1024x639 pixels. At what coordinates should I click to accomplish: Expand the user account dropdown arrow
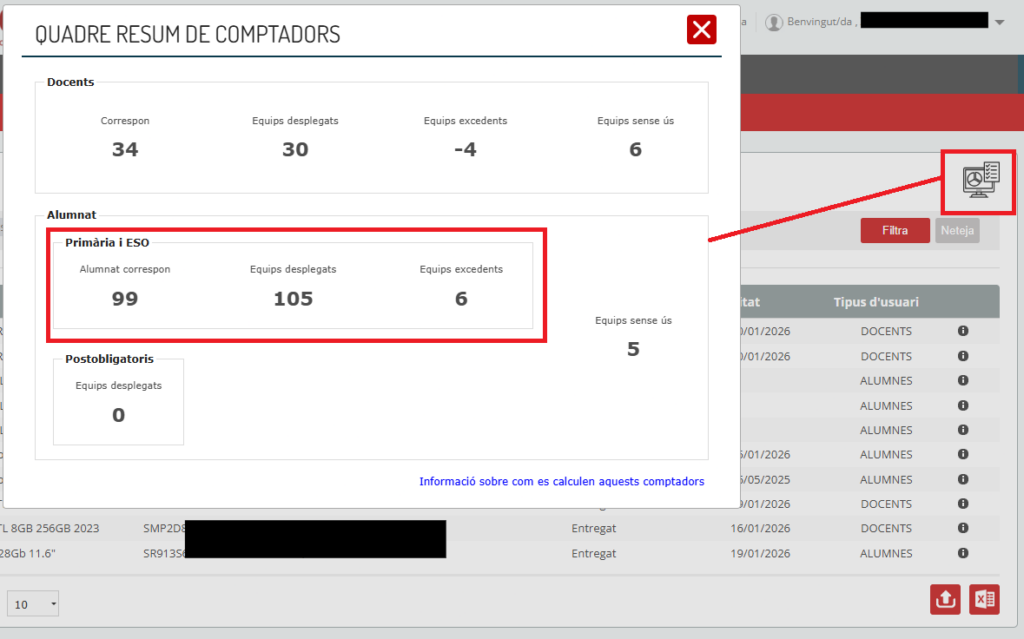click(x=999, y=22)
